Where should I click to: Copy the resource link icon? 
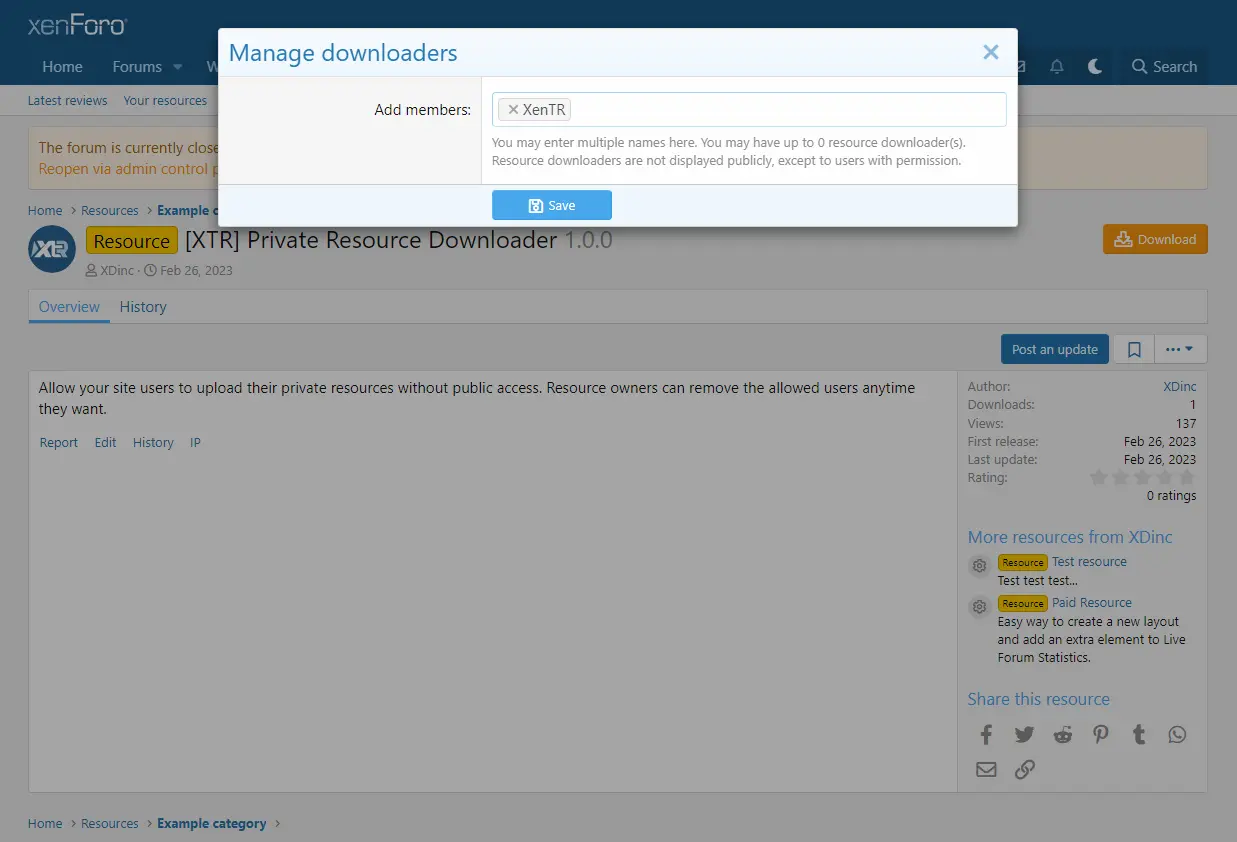tap(1024, 769)
